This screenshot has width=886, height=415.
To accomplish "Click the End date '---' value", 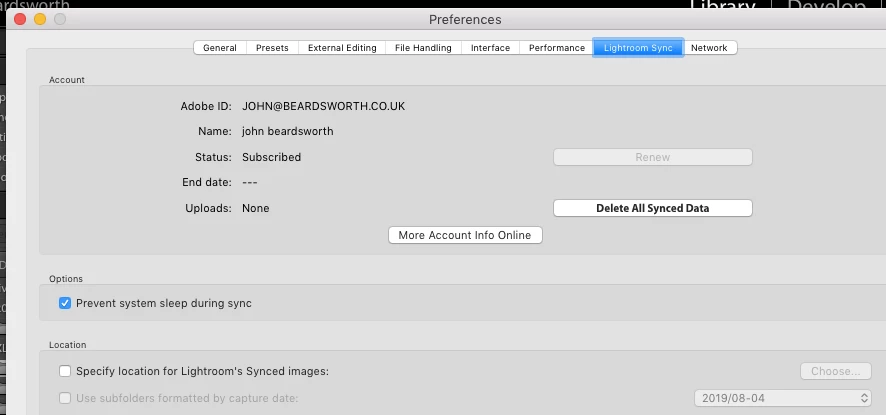I will [x=250, y=183].
